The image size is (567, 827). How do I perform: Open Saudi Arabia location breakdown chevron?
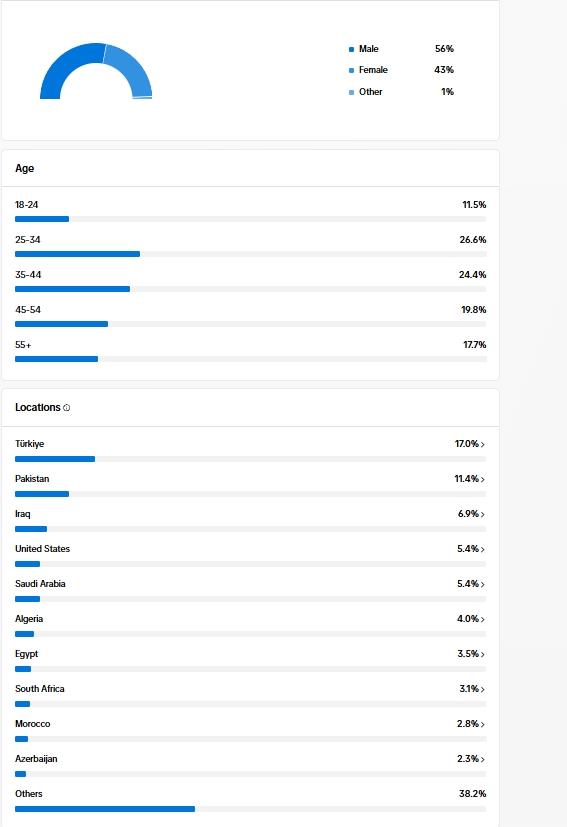tap(483, 584)
